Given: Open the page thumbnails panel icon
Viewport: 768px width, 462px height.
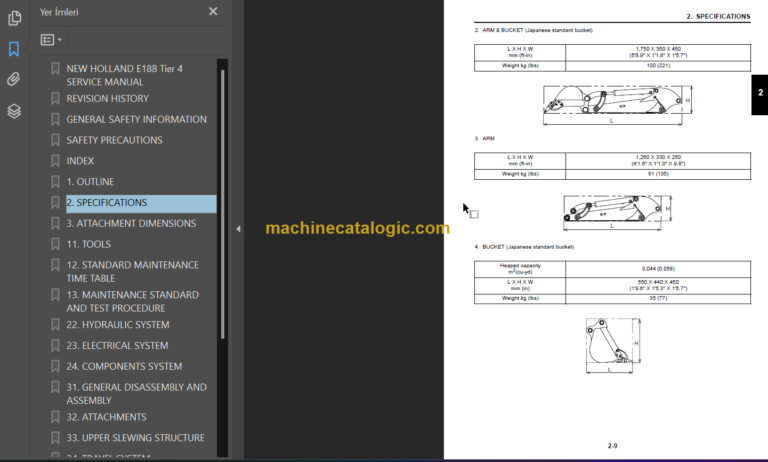Looking at the screenshot, I should [15, 18].
